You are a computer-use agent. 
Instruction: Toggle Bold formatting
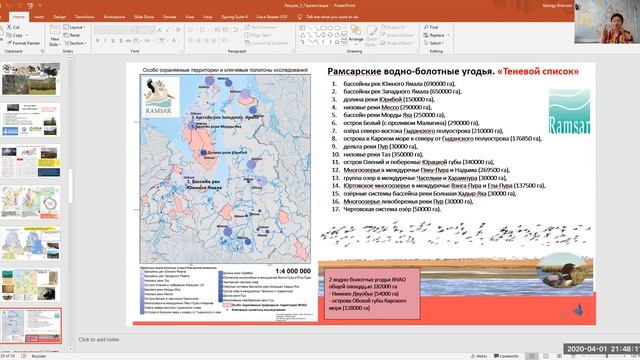click(x=98, y=40)
